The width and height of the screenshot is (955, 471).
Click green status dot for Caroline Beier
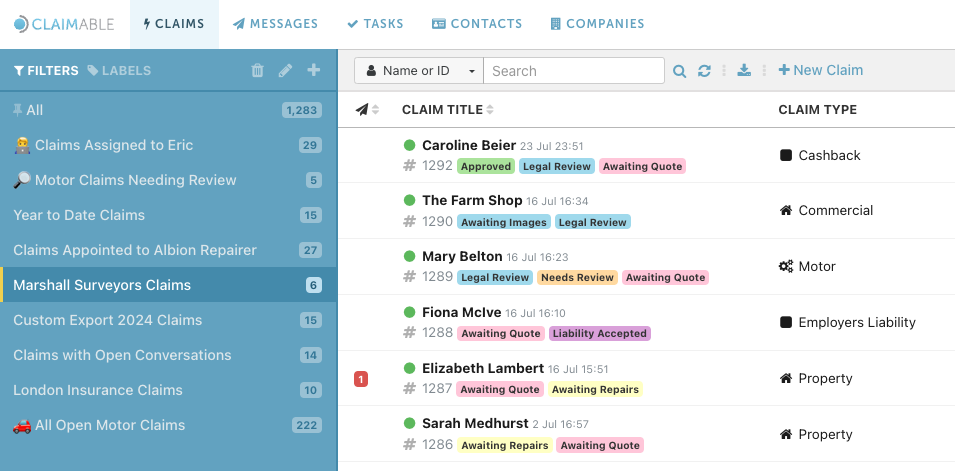409,146
